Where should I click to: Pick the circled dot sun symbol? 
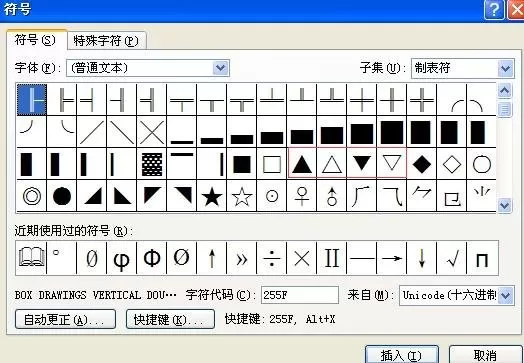[x=272, y=196]
